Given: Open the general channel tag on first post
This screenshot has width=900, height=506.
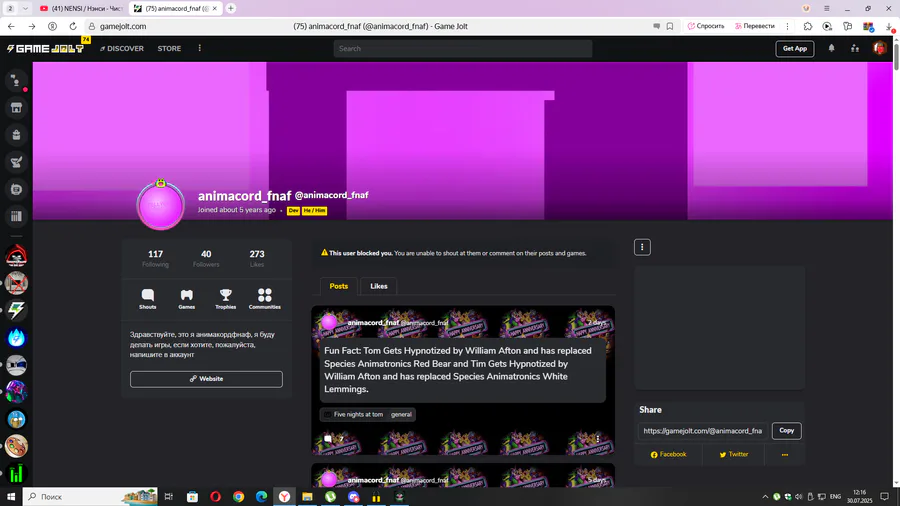Looking at the screenshot, I should 401,414.
